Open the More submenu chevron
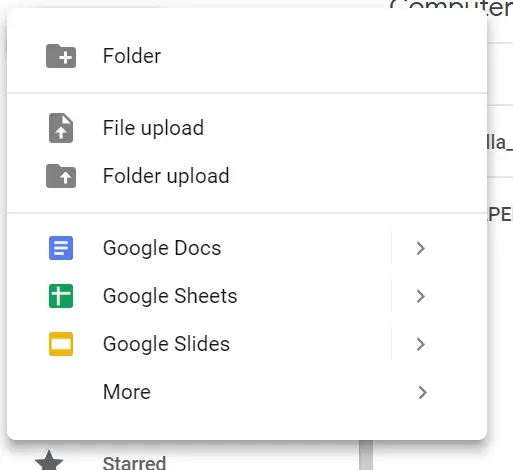This screenshot has height=470, width=513. tap(423, 392)
